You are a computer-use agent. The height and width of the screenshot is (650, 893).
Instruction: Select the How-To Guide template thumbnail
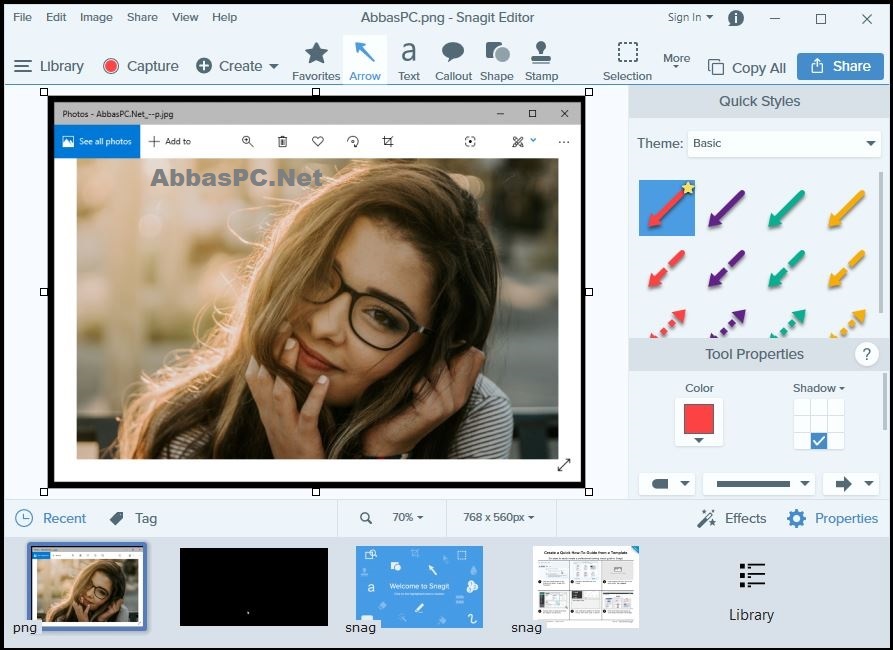pyautogui.click(x=585, y=587)
